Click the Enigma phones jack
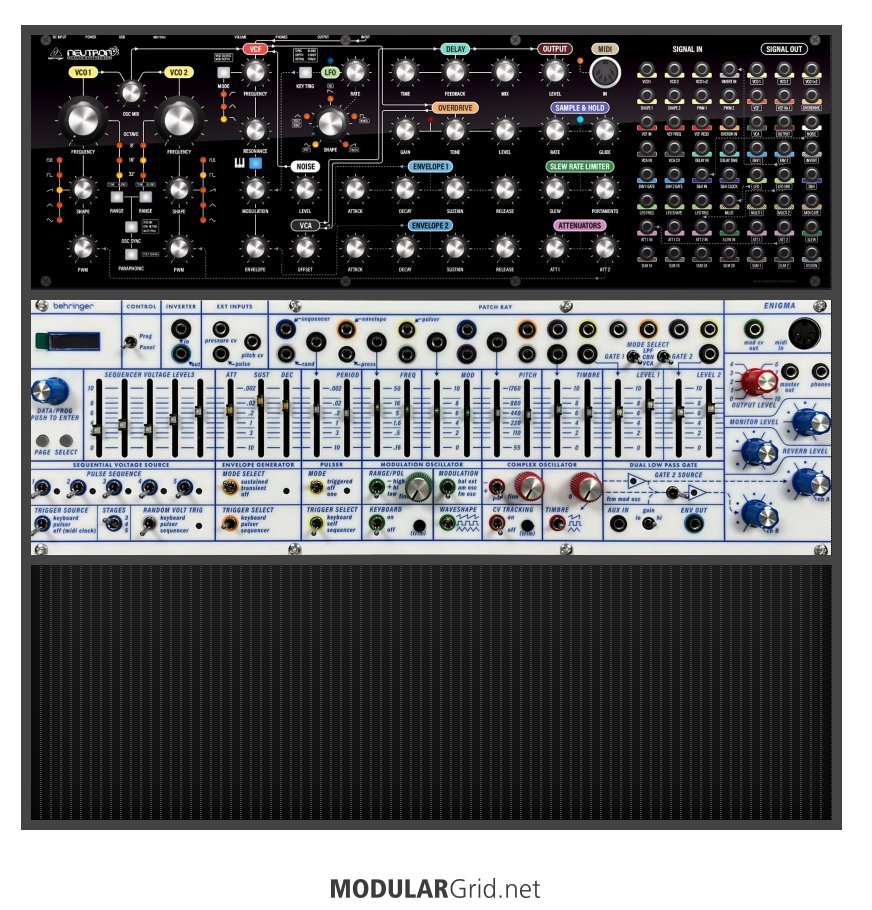 pyautogui.click(x=820, y=371)
